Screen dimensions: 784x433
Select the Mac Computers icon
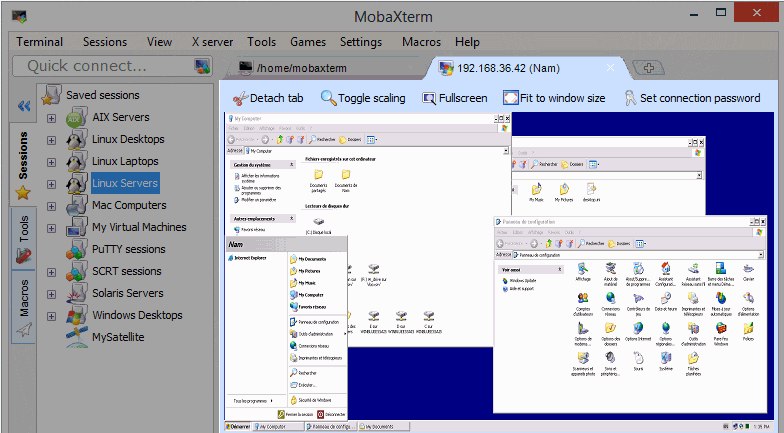[x=76, y=206]
